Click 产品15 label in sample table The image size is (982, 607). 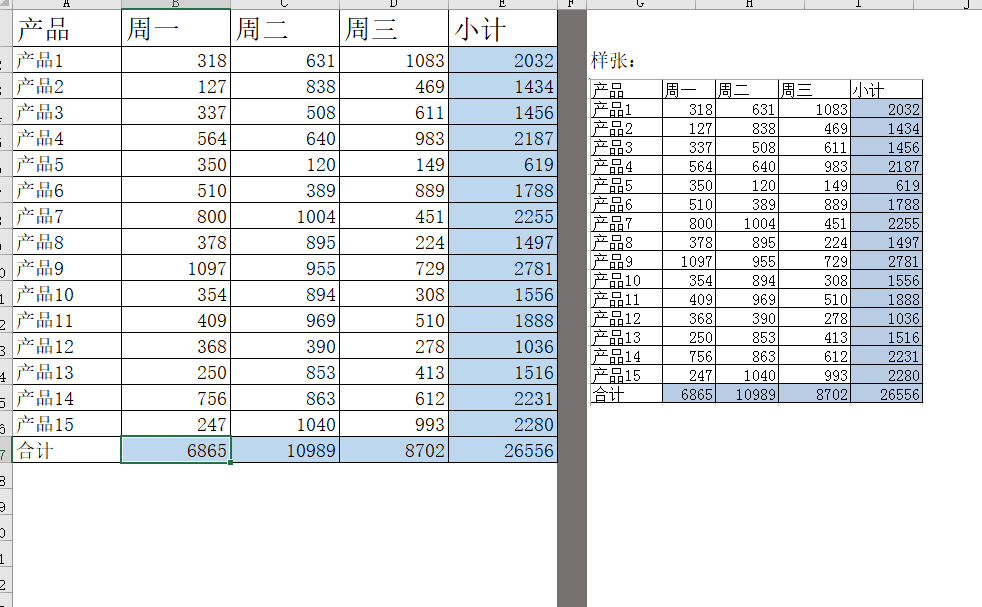tap(626, 375)
